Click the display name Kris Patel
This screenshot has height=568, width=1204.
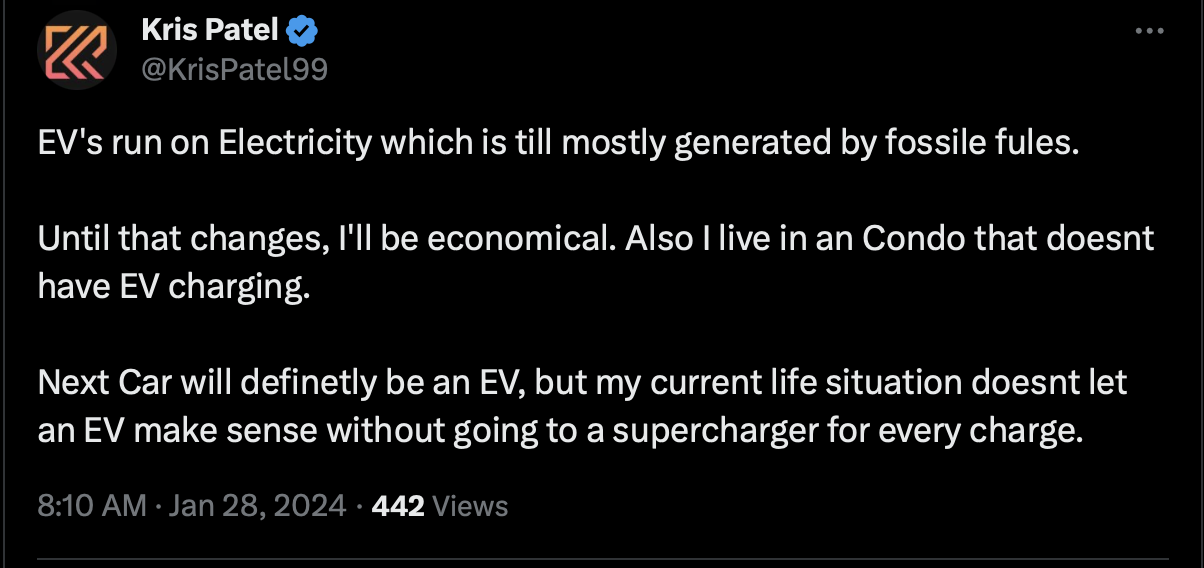coord(210,31)
